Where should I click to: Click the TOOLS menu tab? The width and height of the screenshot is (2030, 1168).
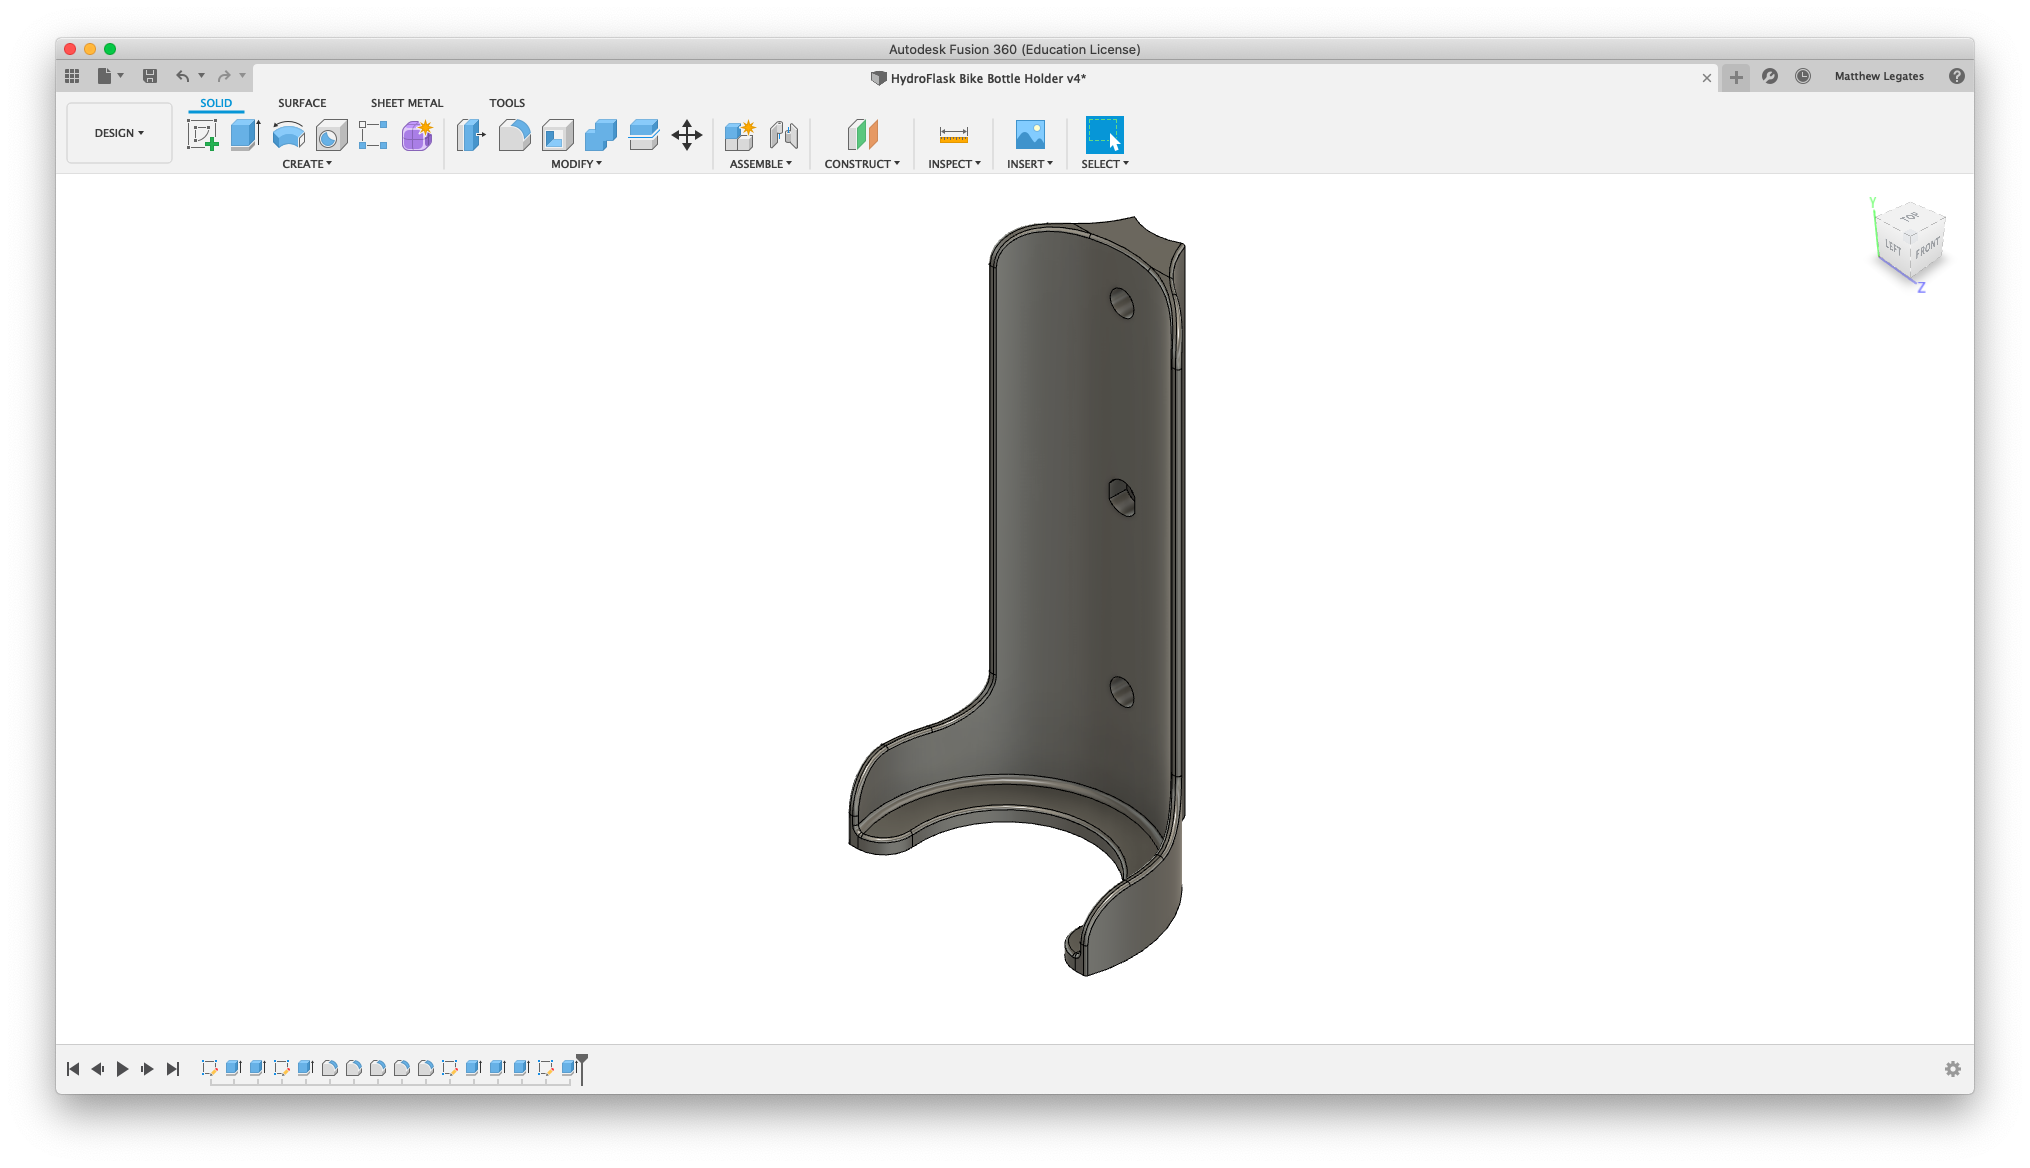[506, 102]
